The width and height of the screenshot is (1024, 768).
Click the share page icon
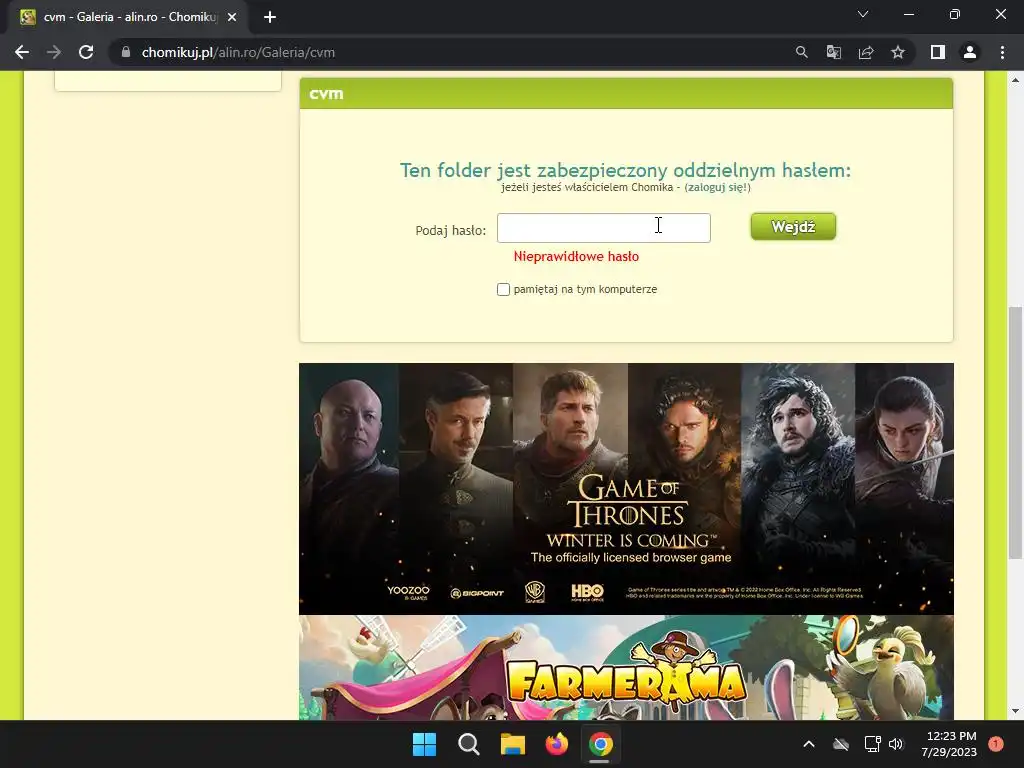866,52
